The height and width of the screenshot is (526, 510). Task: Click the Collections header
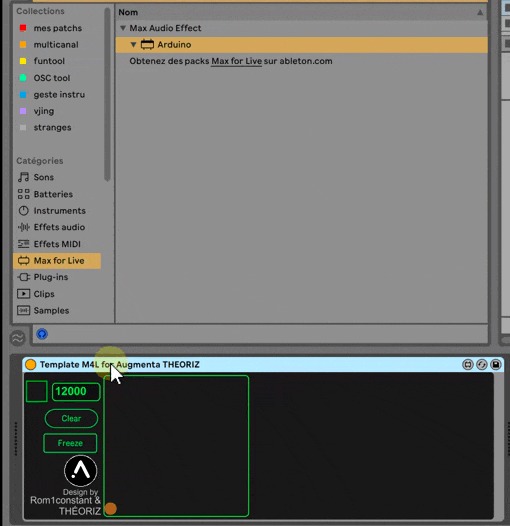pyautogui.click(x=40, y=11)
